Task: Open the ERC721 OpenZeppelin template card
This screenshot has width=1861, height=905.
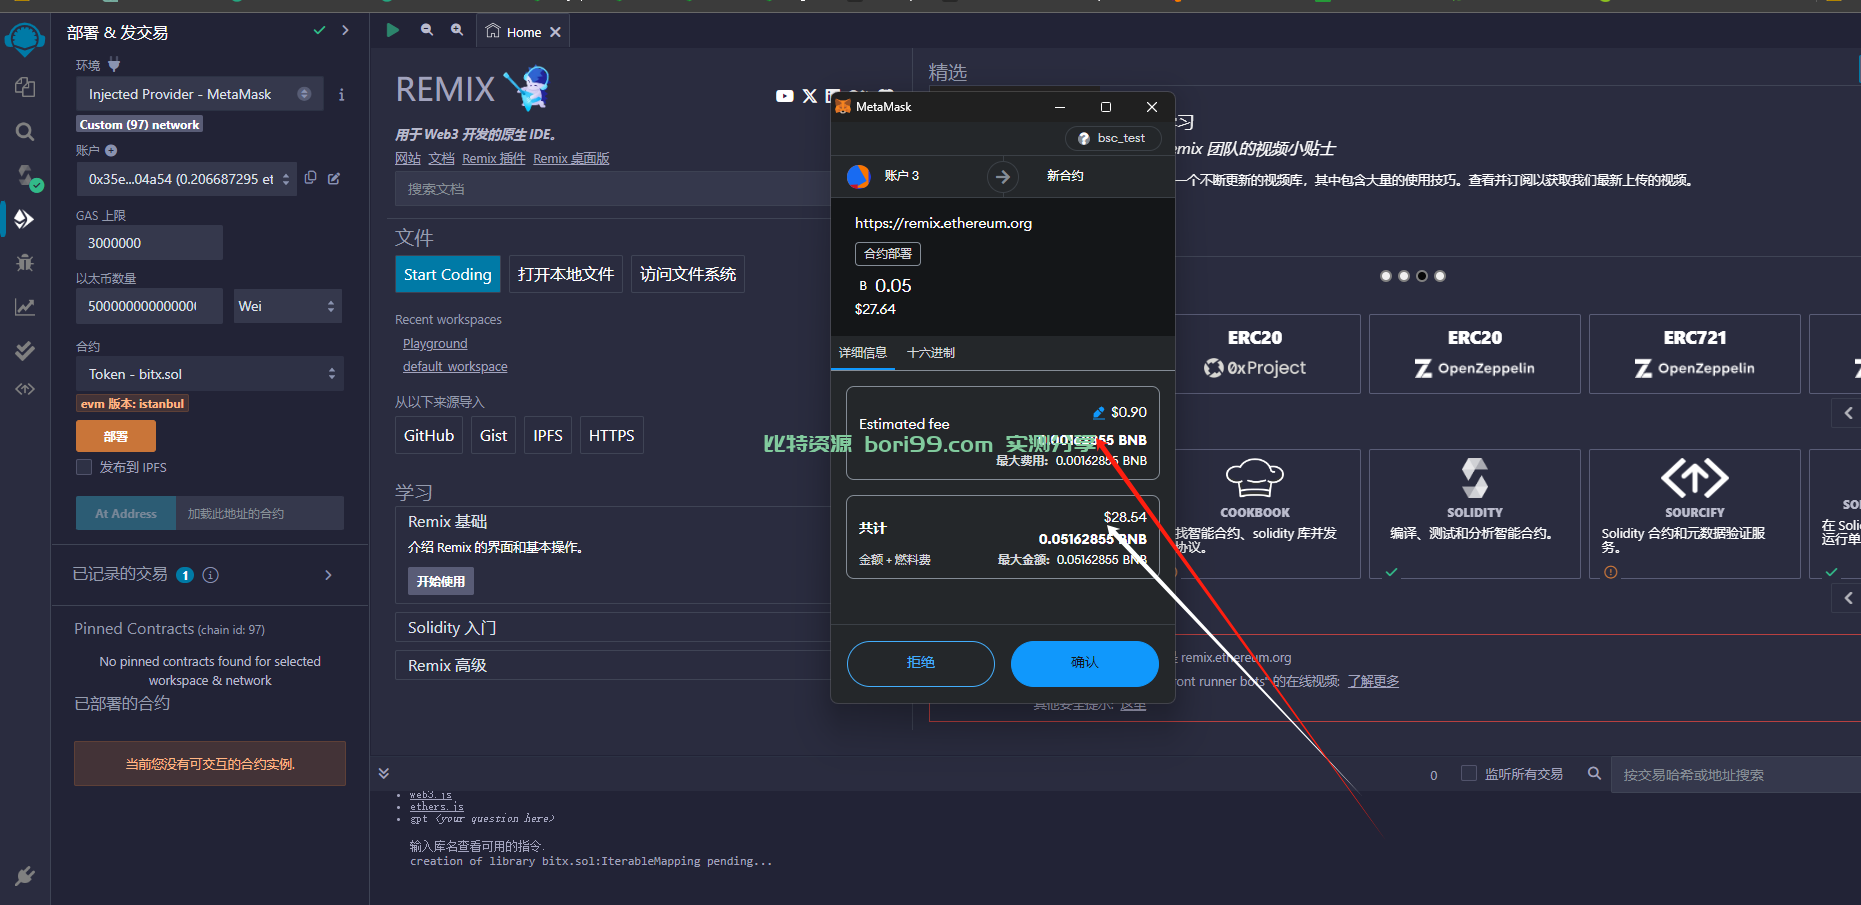Action: [x=1695, y=354]
